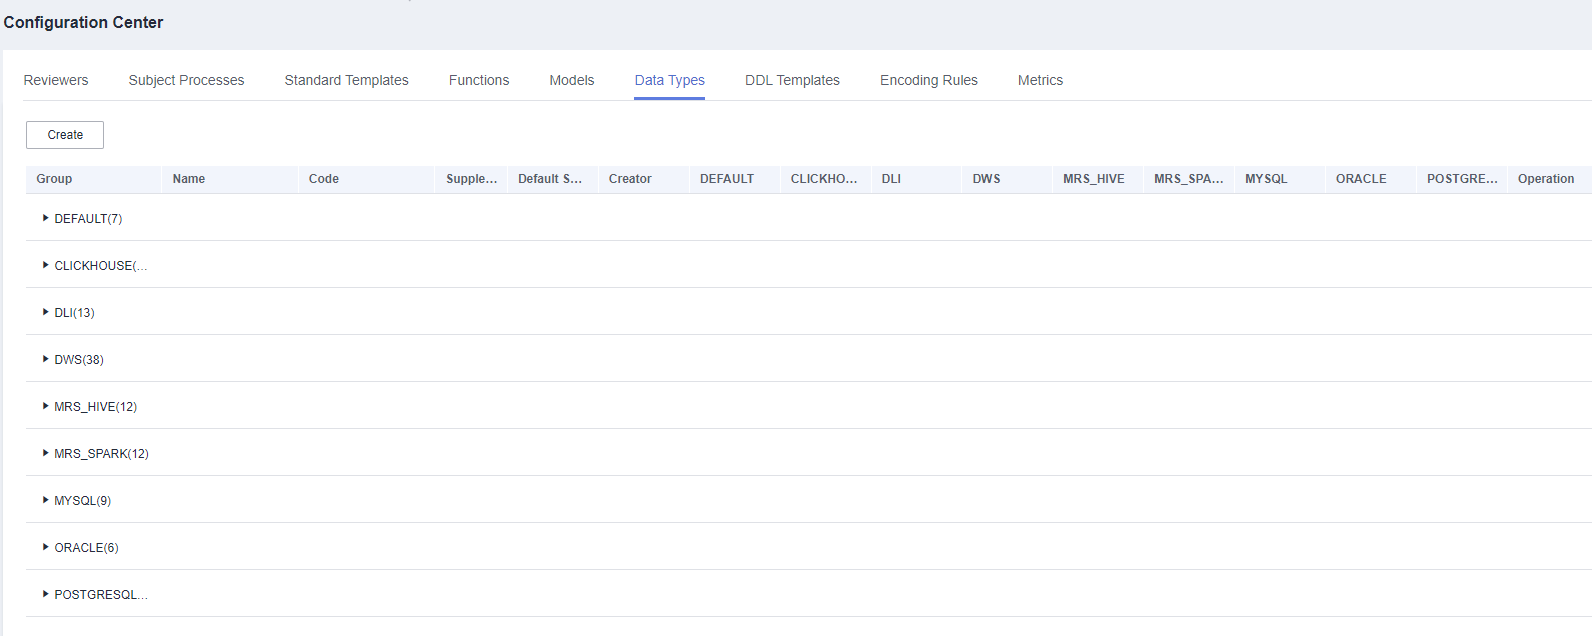Click the DEFAULT(7) group label

[x=88, y=219]
